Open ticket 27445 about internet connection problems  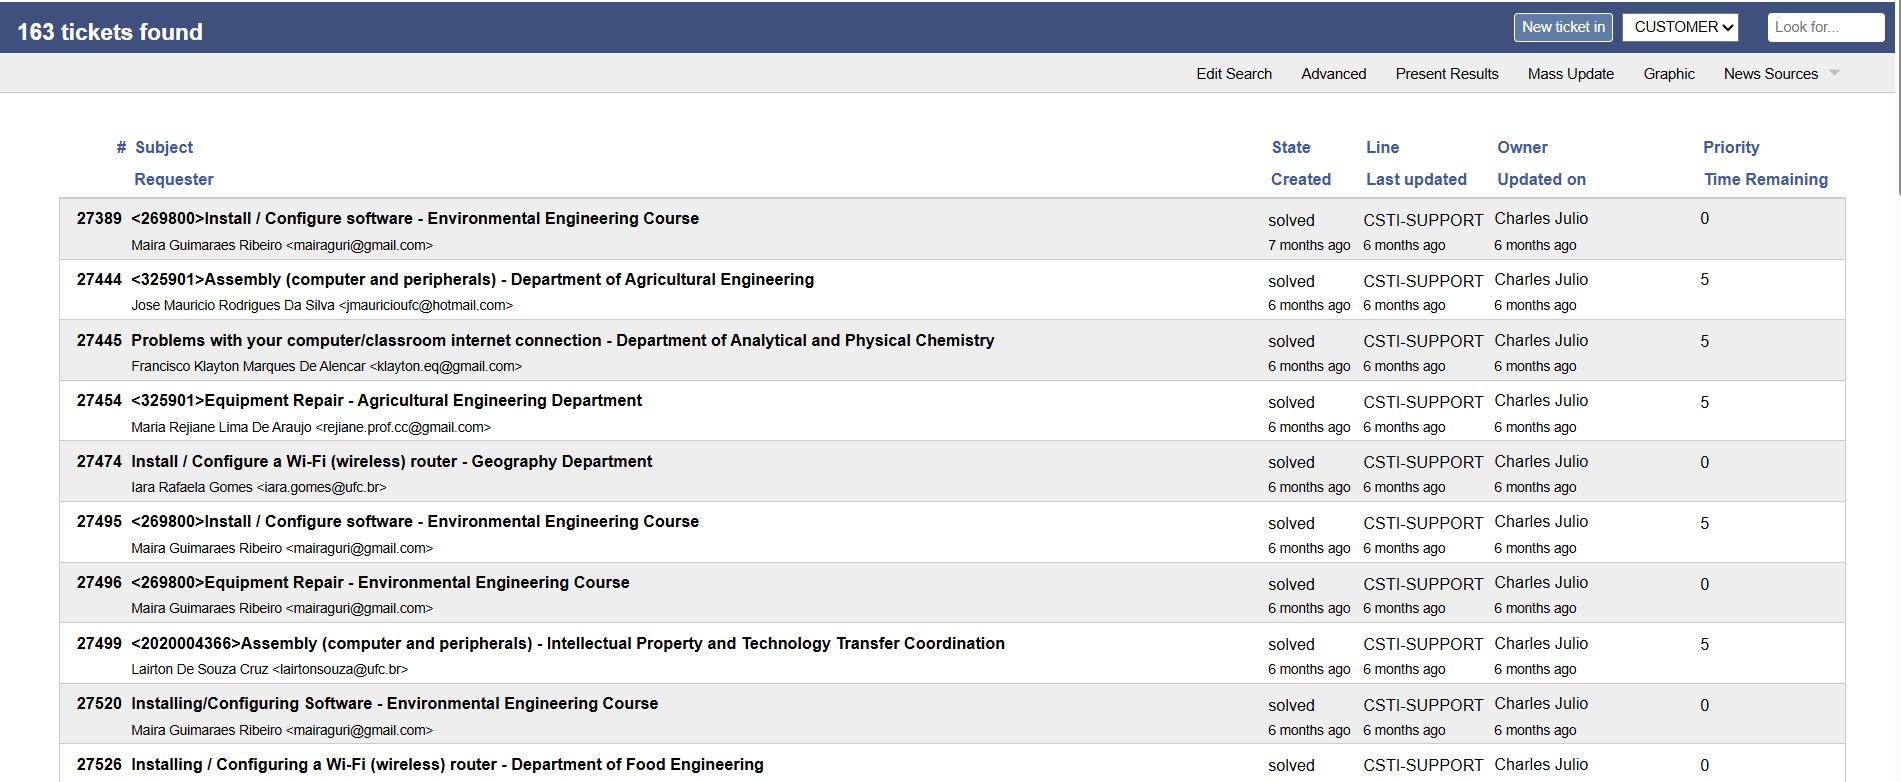click(562, 340)
